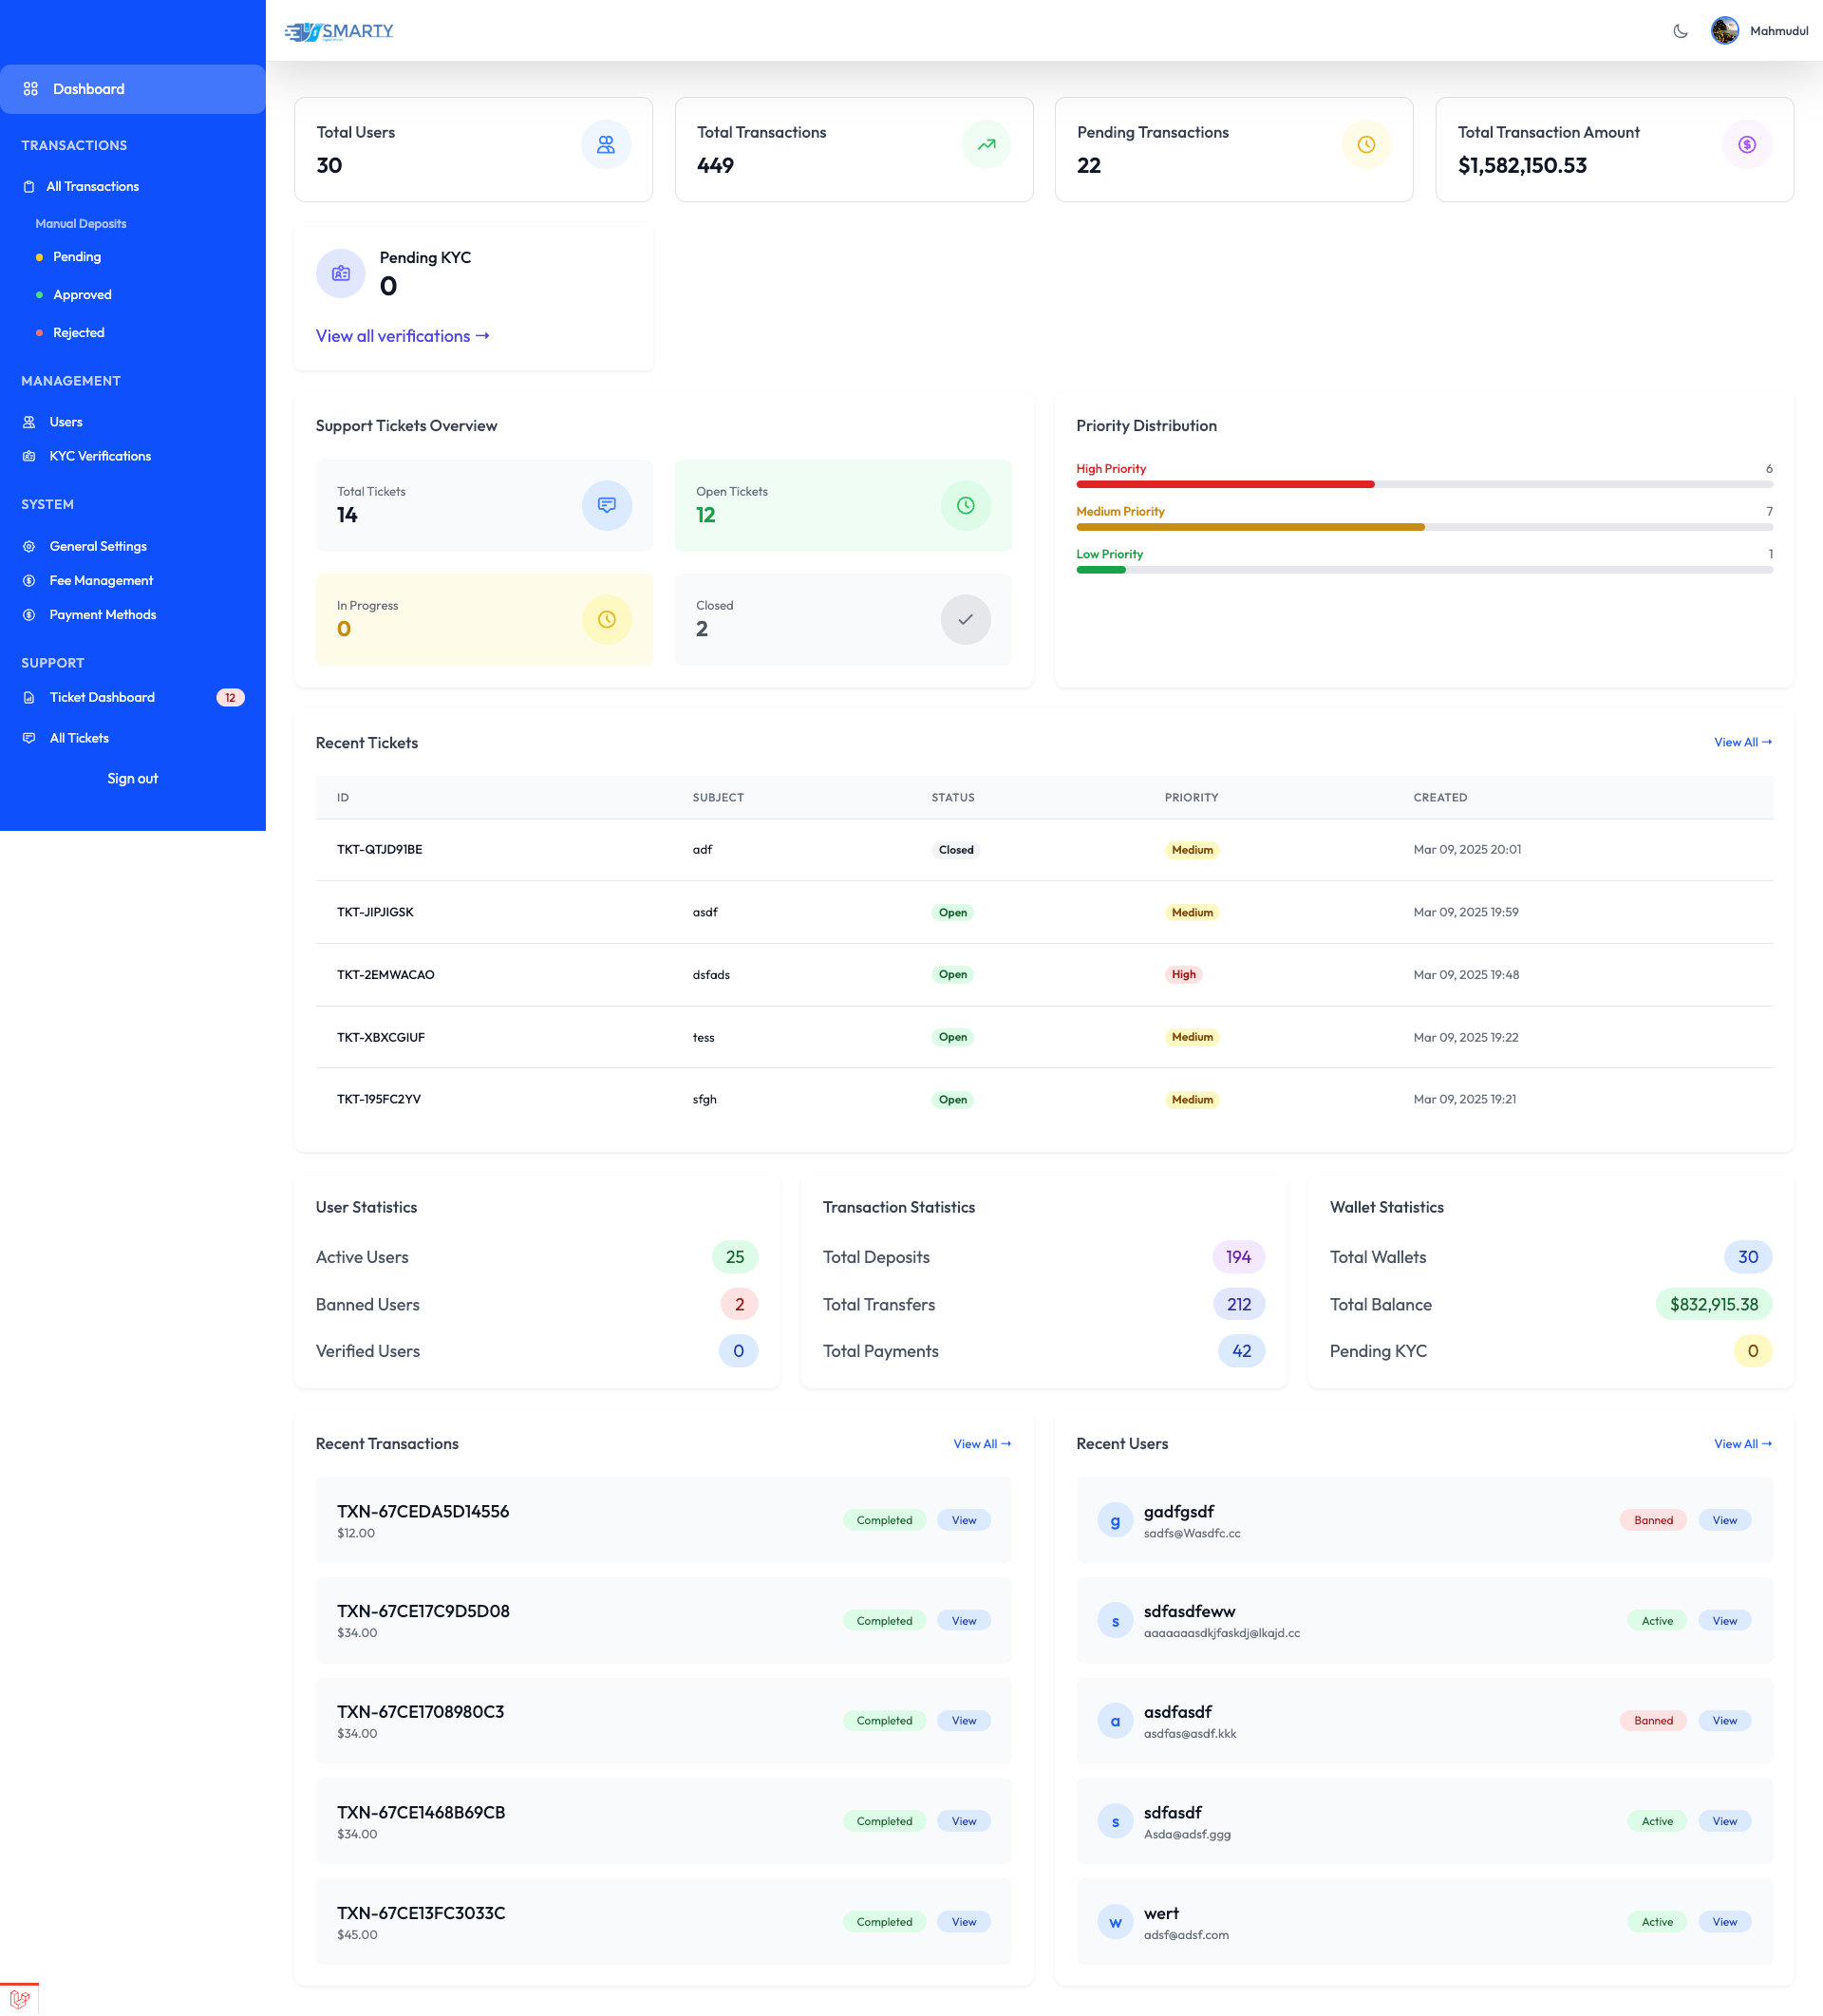The image size is (1823, 2016).
Task: Select the Rejected deposits filter
Action: tap(78, 332)
